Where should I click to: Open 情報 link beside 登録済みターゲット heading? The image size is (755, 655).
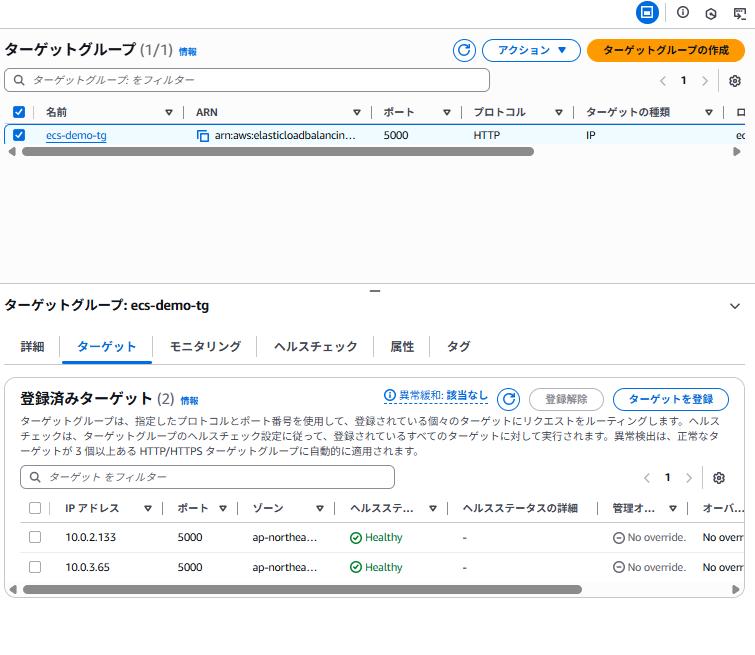(189, 401)
